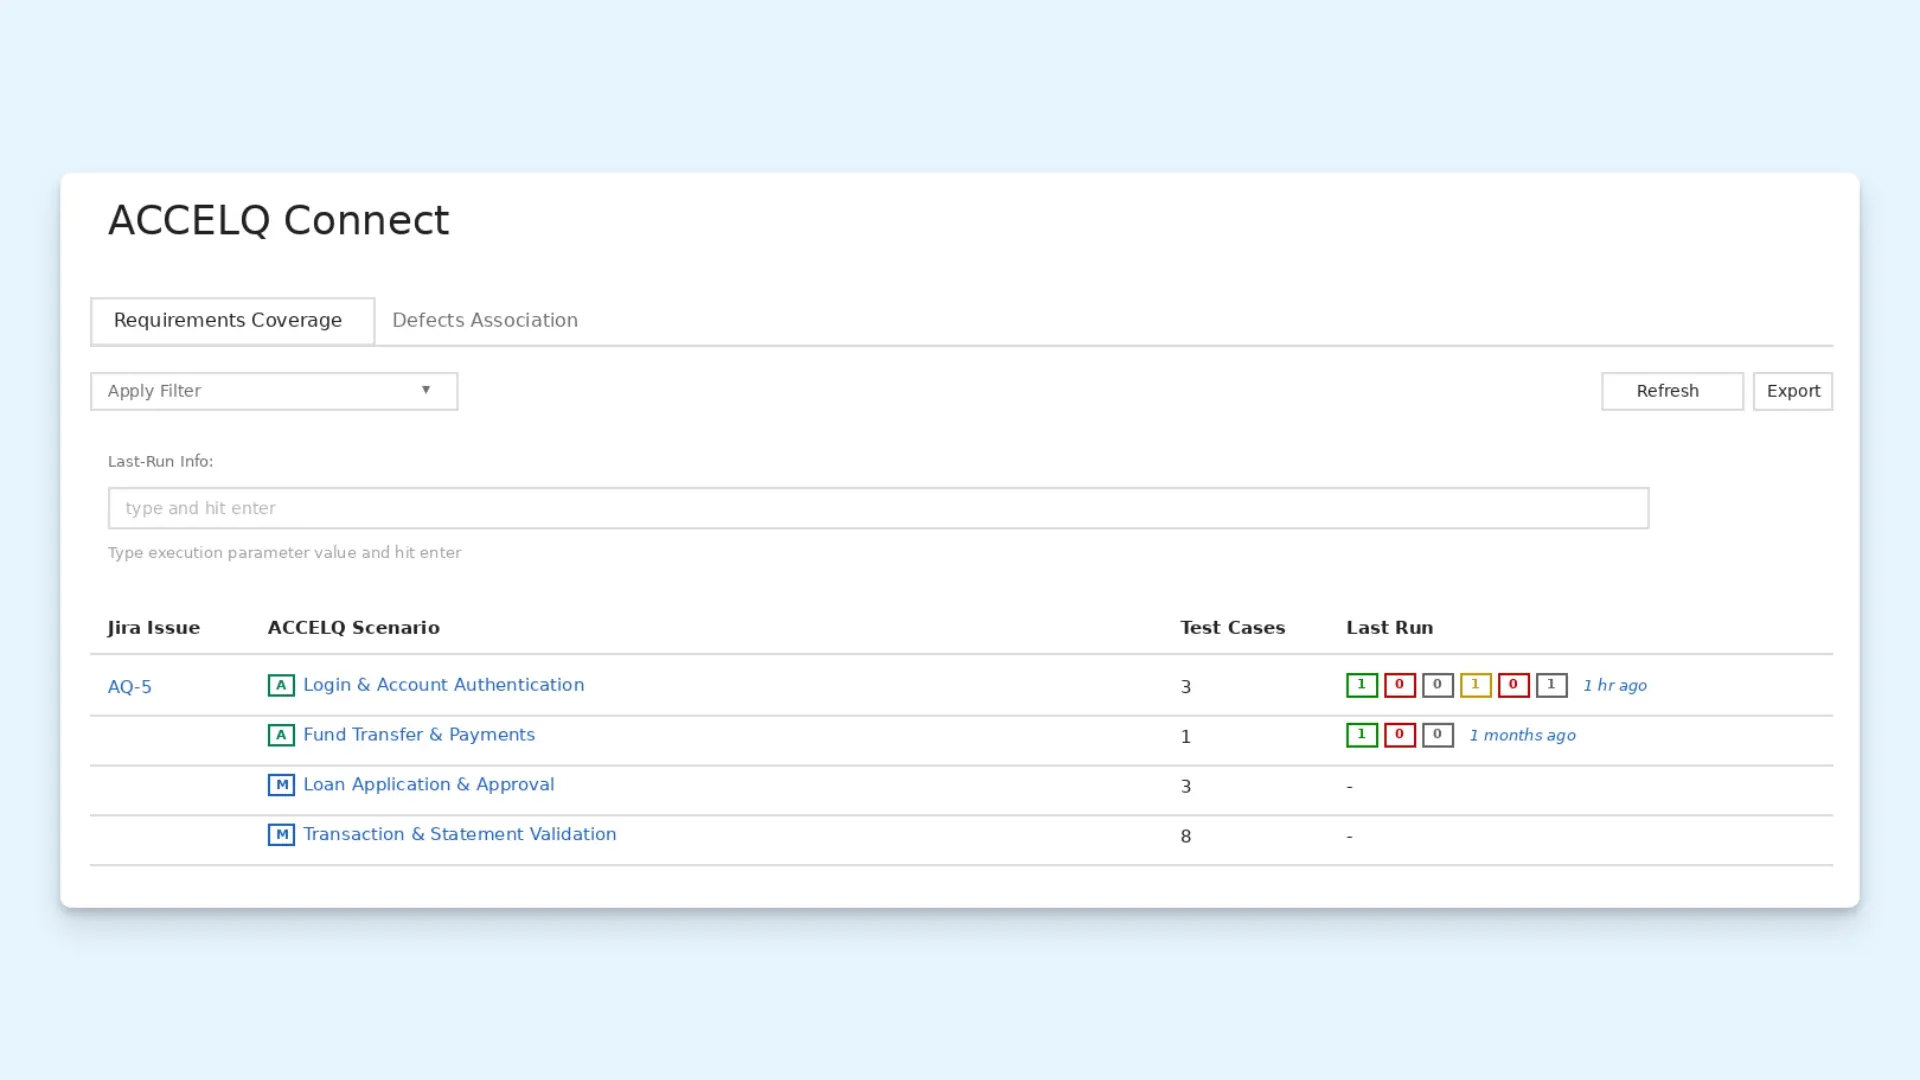Screen dimensions: 1920x1080
Task: Open the Apply Filter dropdown
Action: tap(274, 391)
